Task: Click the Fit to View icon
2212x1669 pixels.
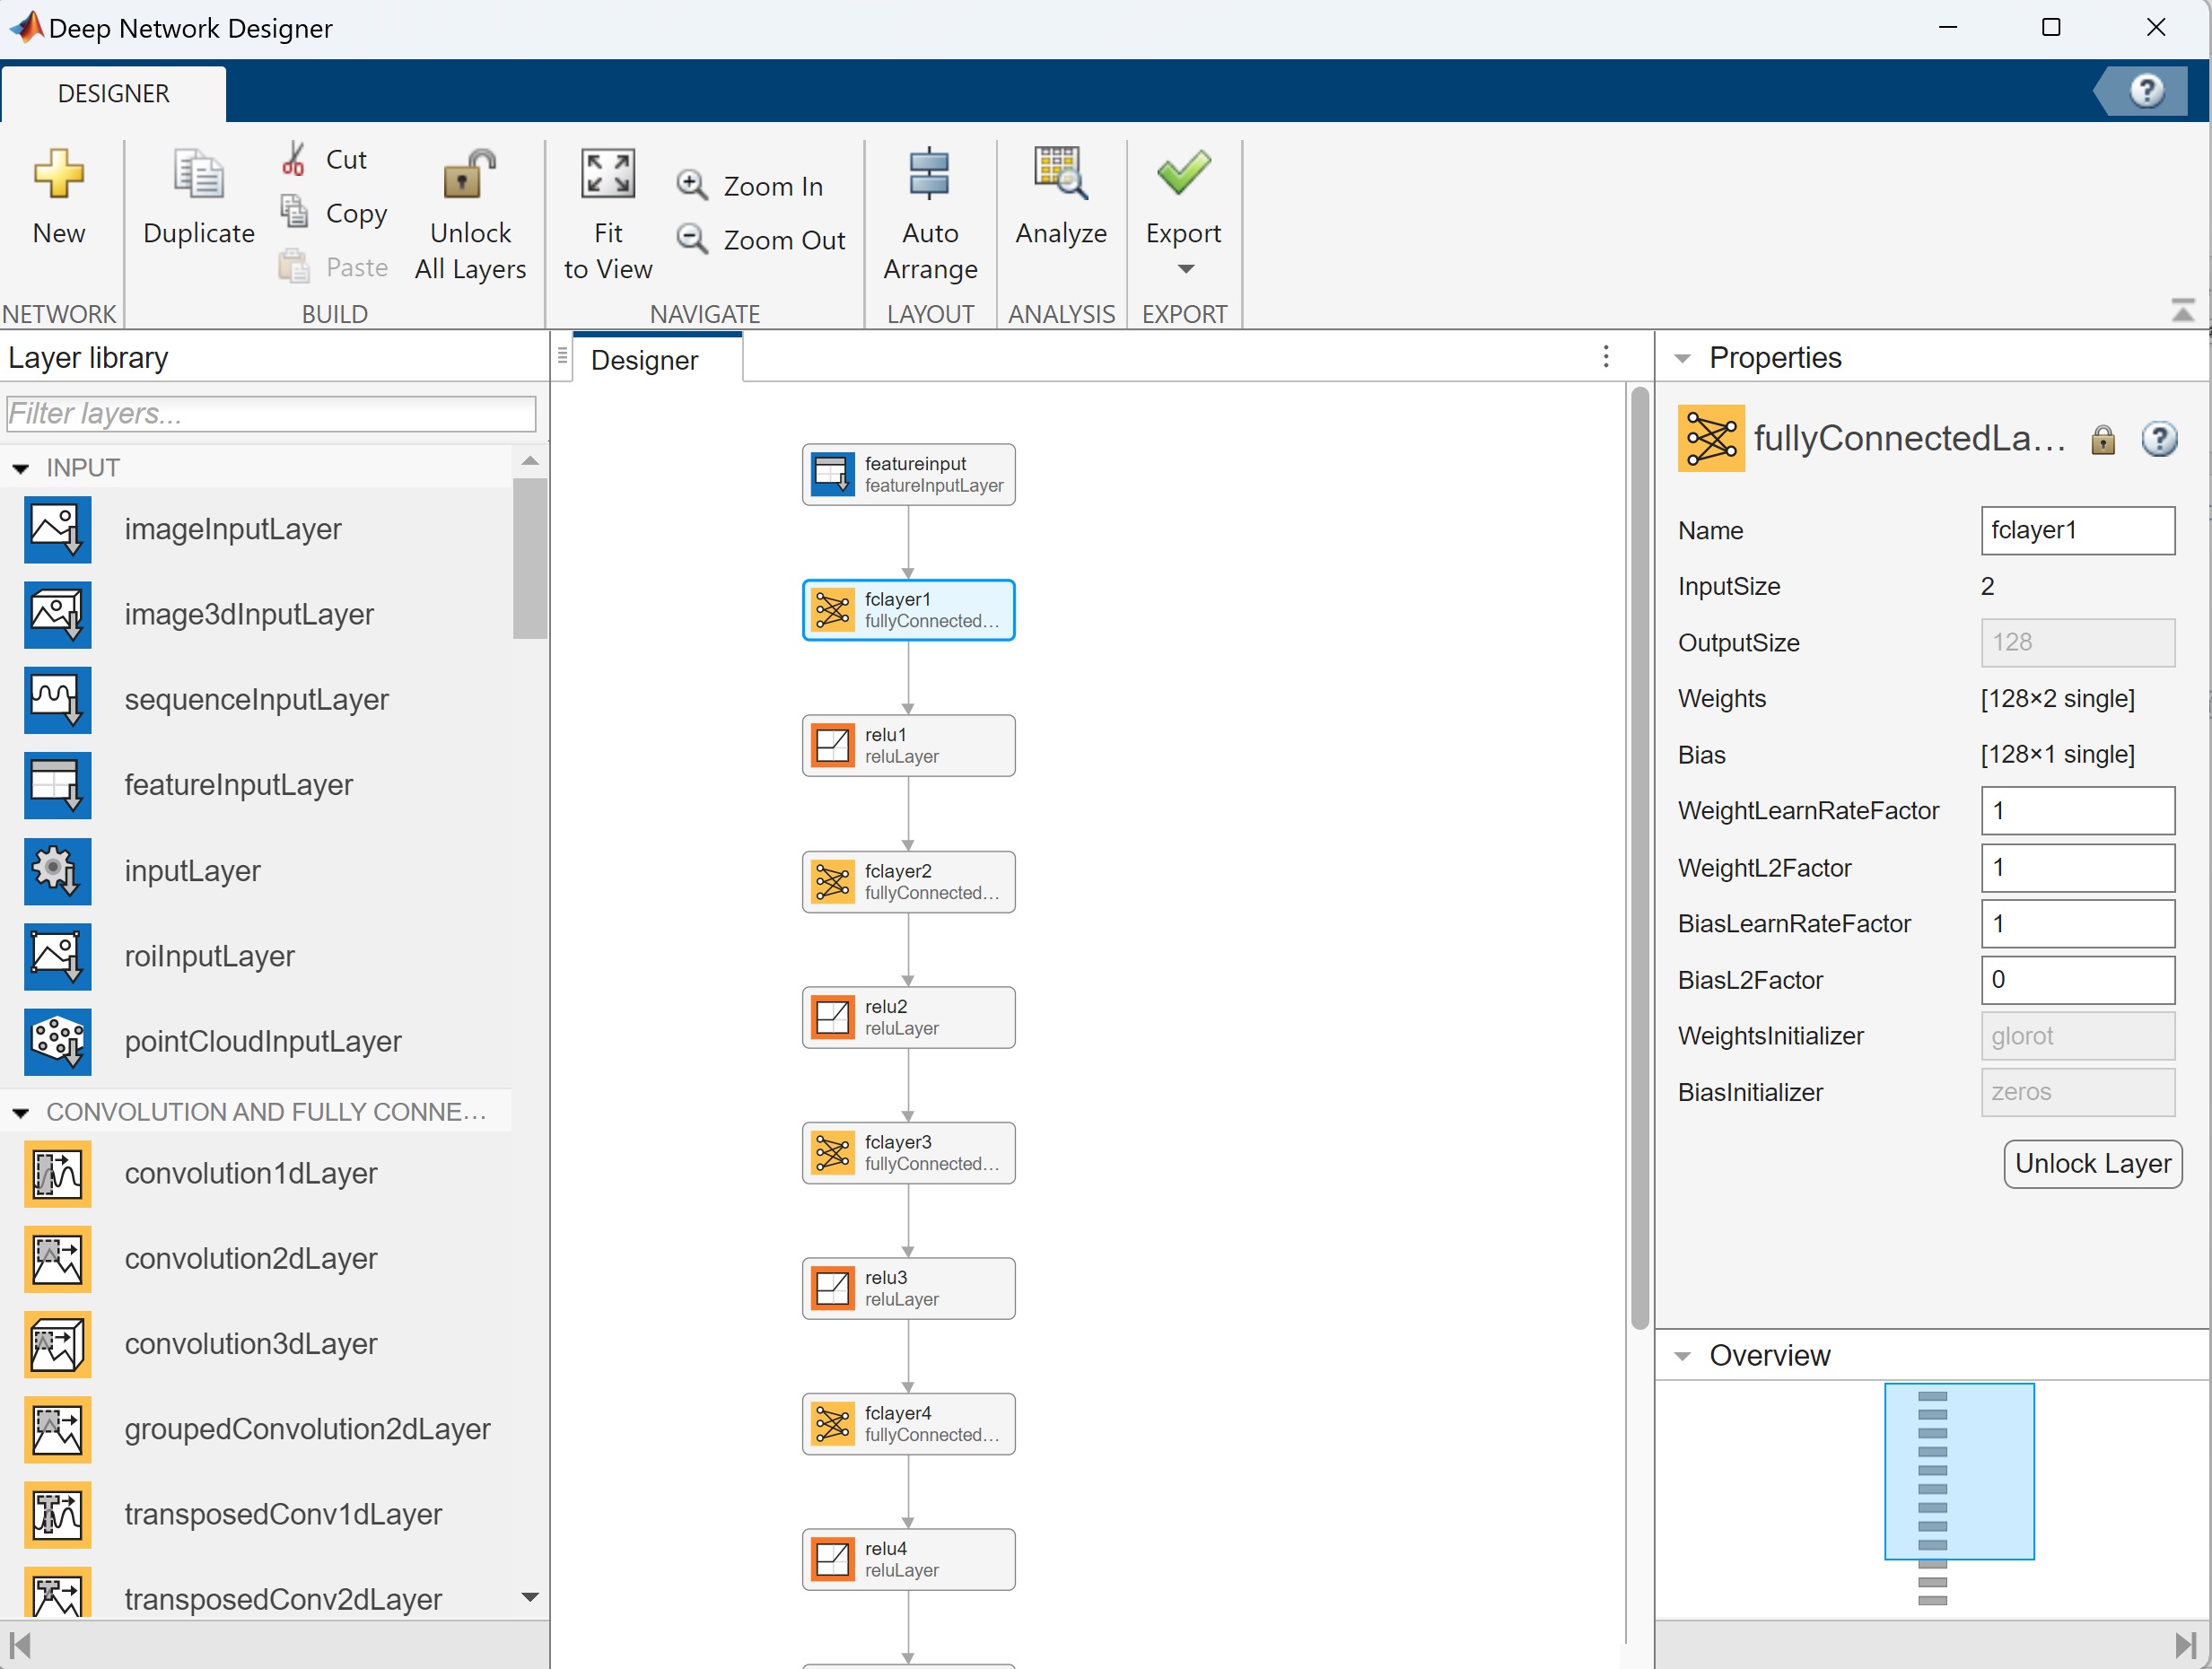Action: coord(607,175)
